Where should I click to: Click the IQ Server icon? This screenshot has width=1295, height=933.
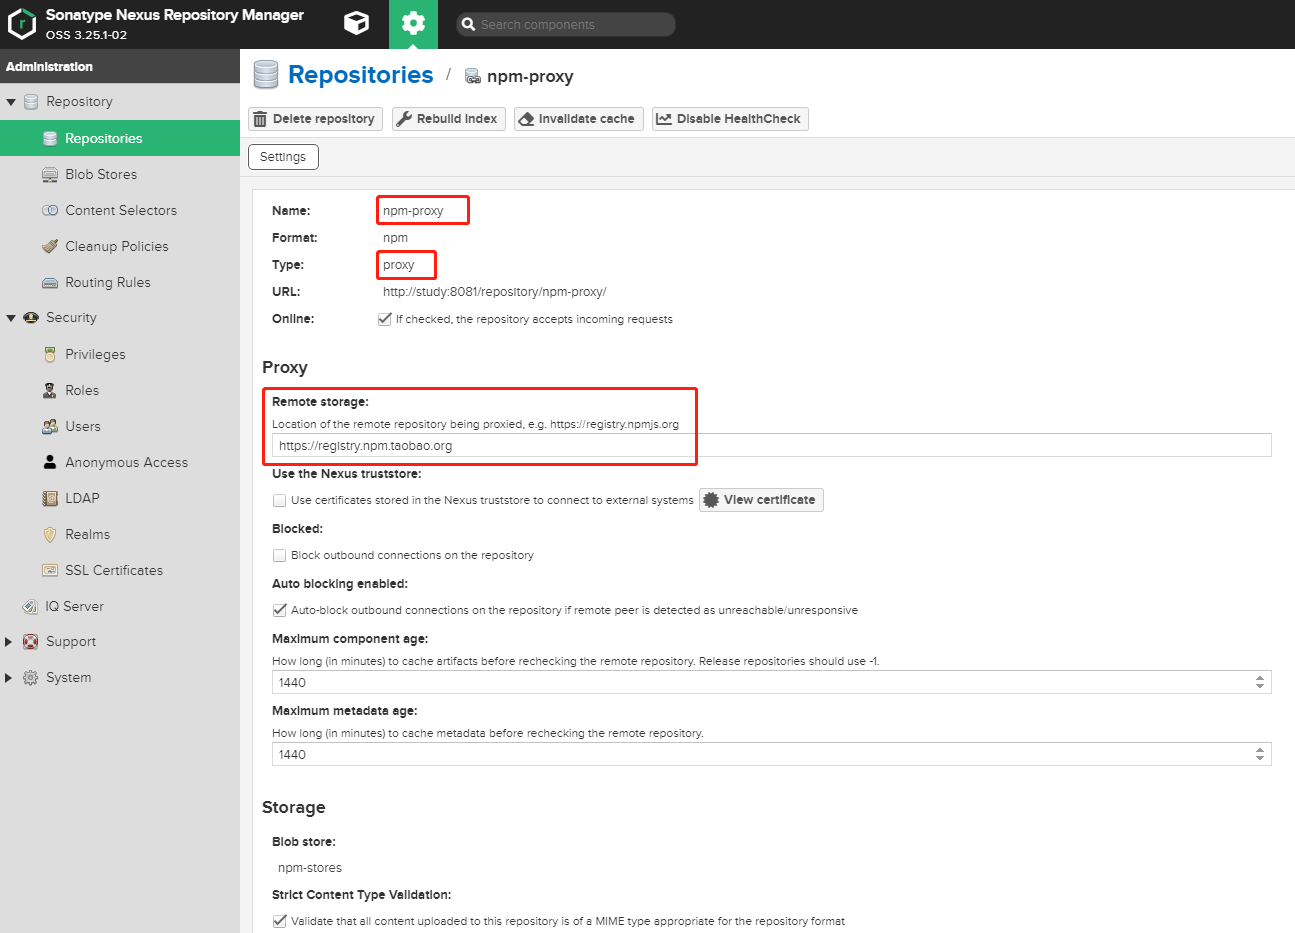click(x=30, y=607)
